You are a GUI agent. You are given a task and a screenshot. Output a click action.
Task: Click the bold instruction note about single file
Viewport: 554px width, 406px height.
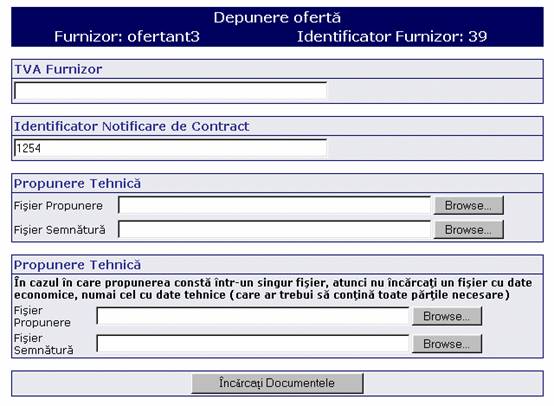pyautogui.click(x=273, y=289)
